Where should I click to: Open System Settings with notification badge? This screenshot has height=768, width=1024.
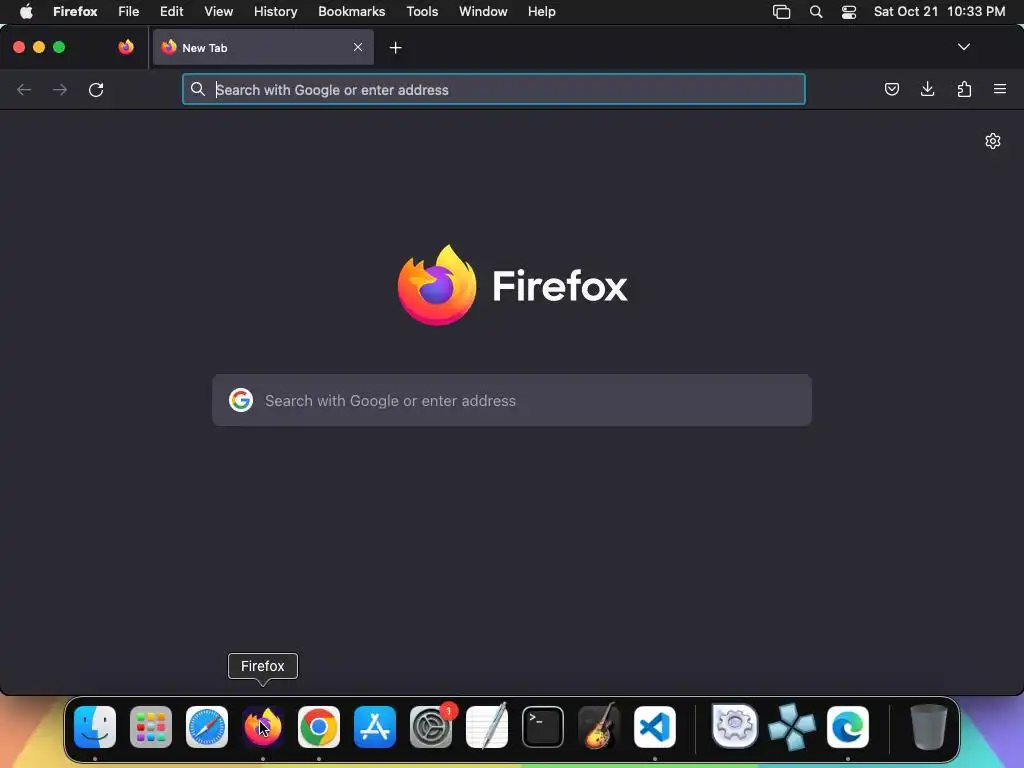(x=431, y=727)
